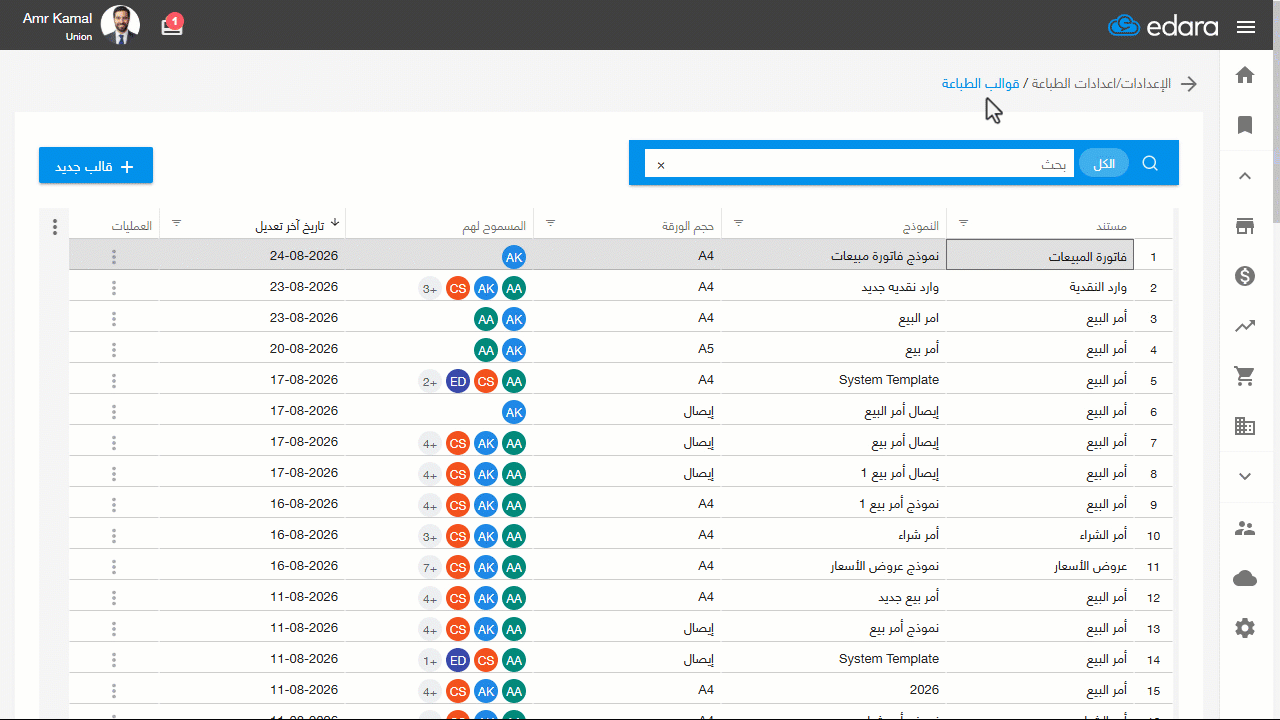Screen dimensions: 1280x720
Task: Open actions menu for فاتورة المبيعات row
Action: (x=114, y=257)
